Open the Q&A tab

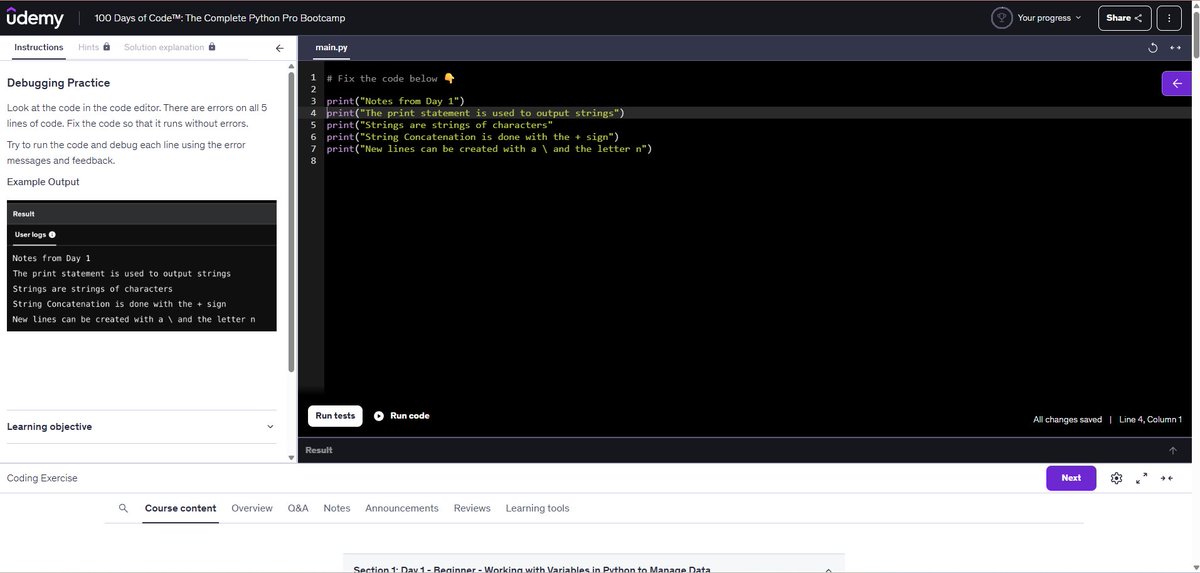tap(298, 508)
